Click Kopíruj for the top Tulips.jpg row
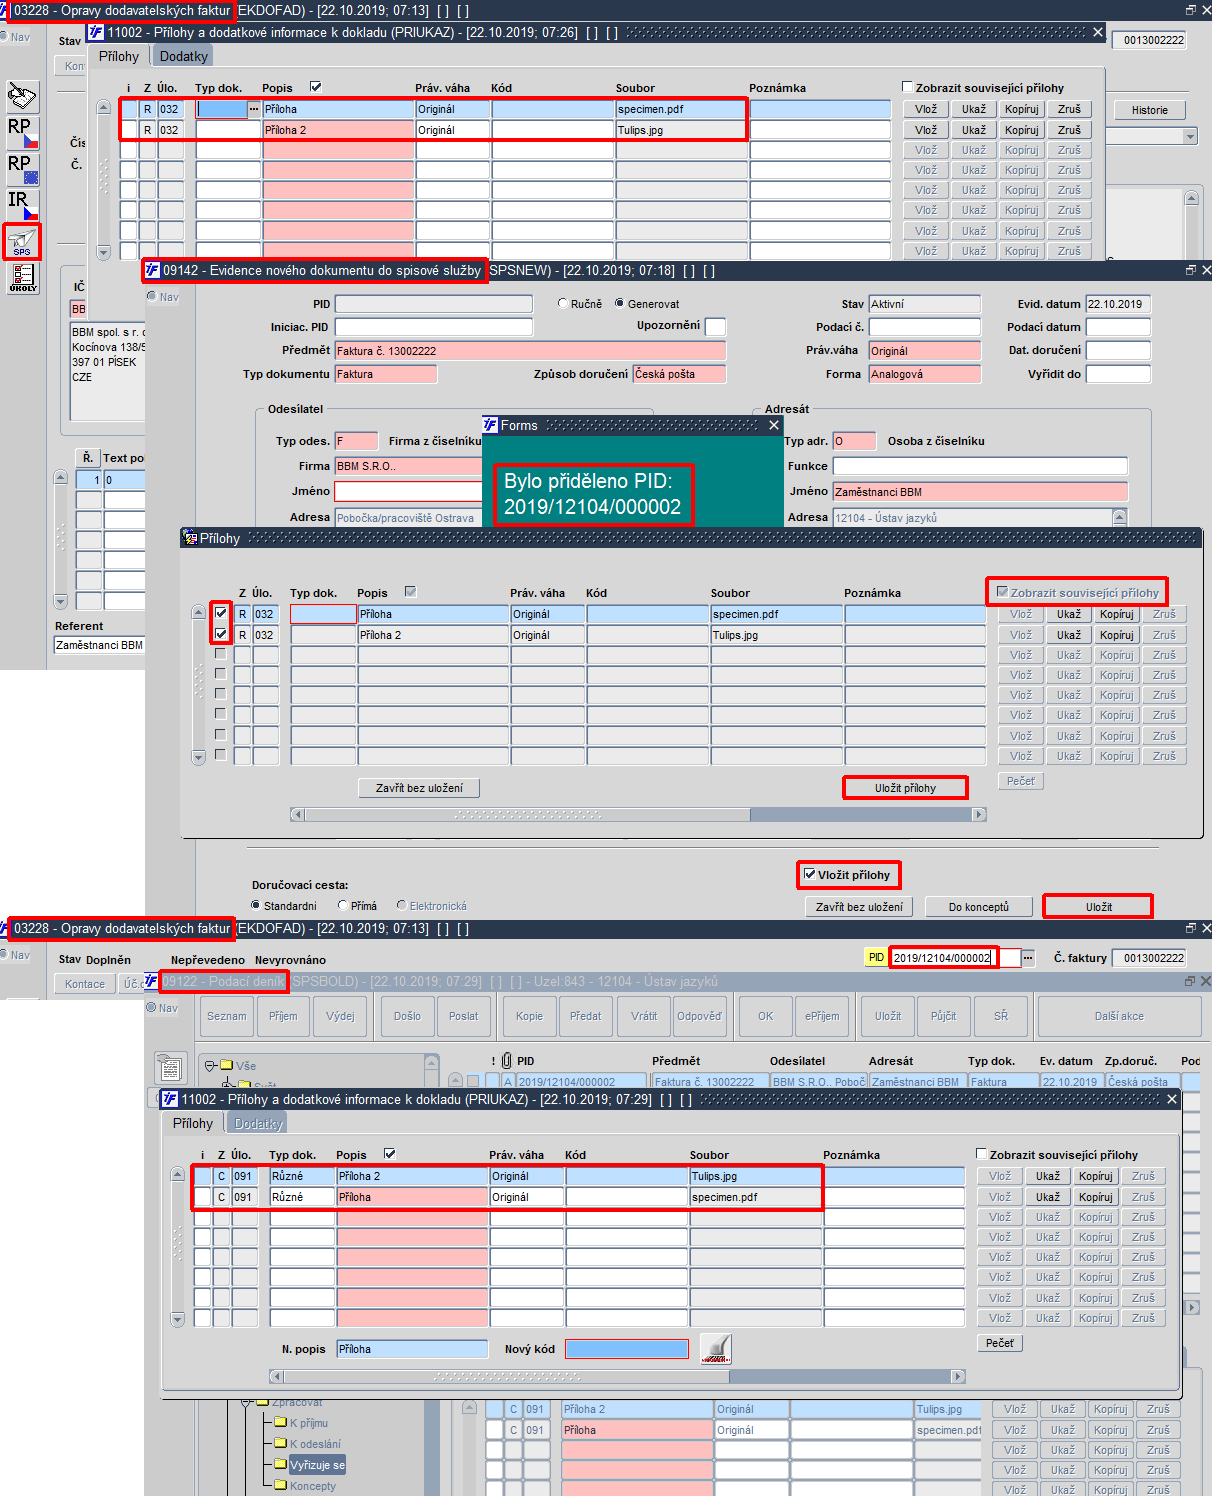Image resolution: width=1212 pixels, height=1496 pixels. pos(1022,130)
